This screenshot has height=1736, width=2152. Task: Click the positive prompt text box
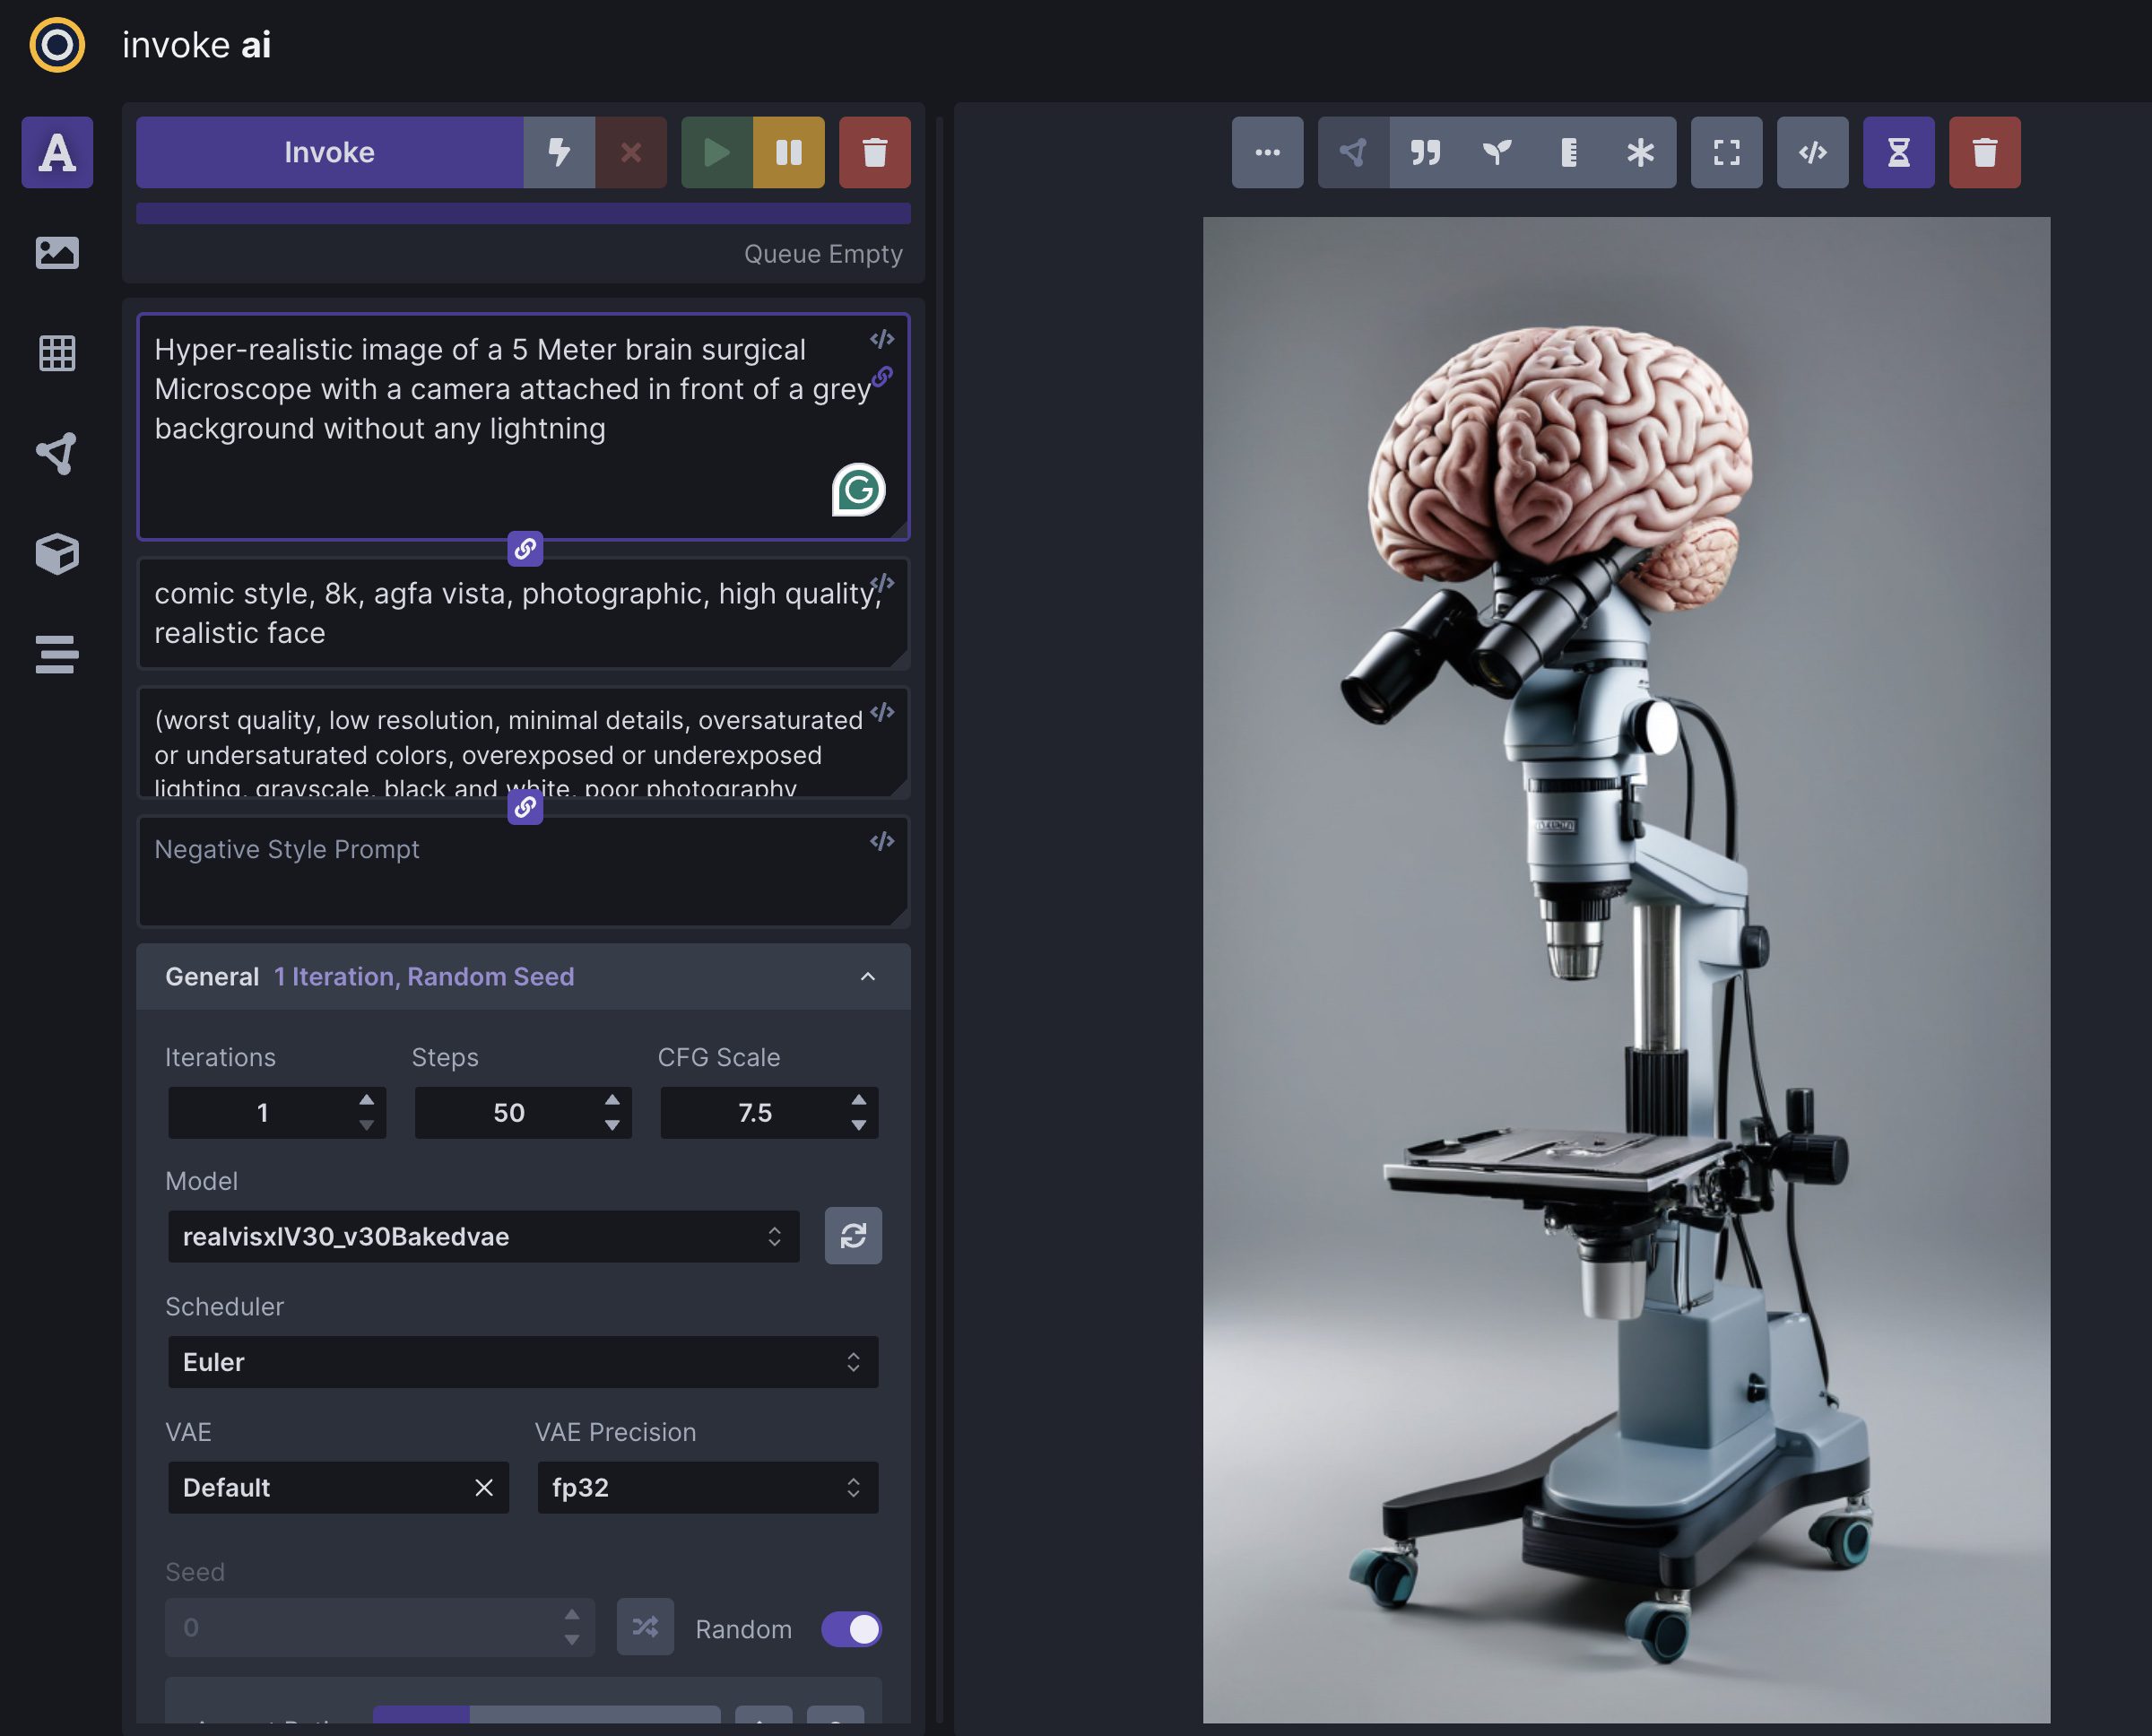[523, 427]
